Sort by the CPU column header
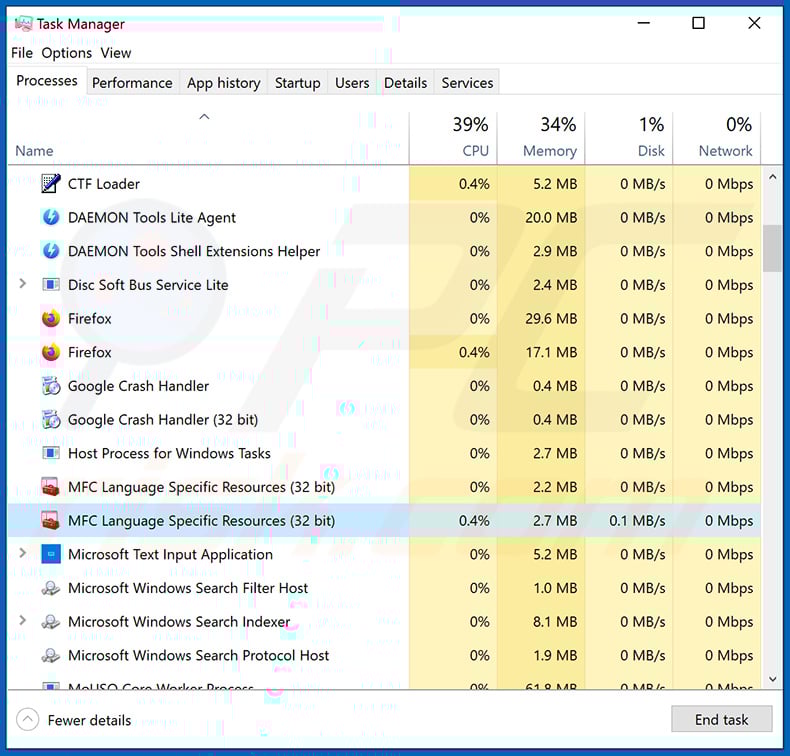This screenshot has width=790, height=756. point(453,138)
